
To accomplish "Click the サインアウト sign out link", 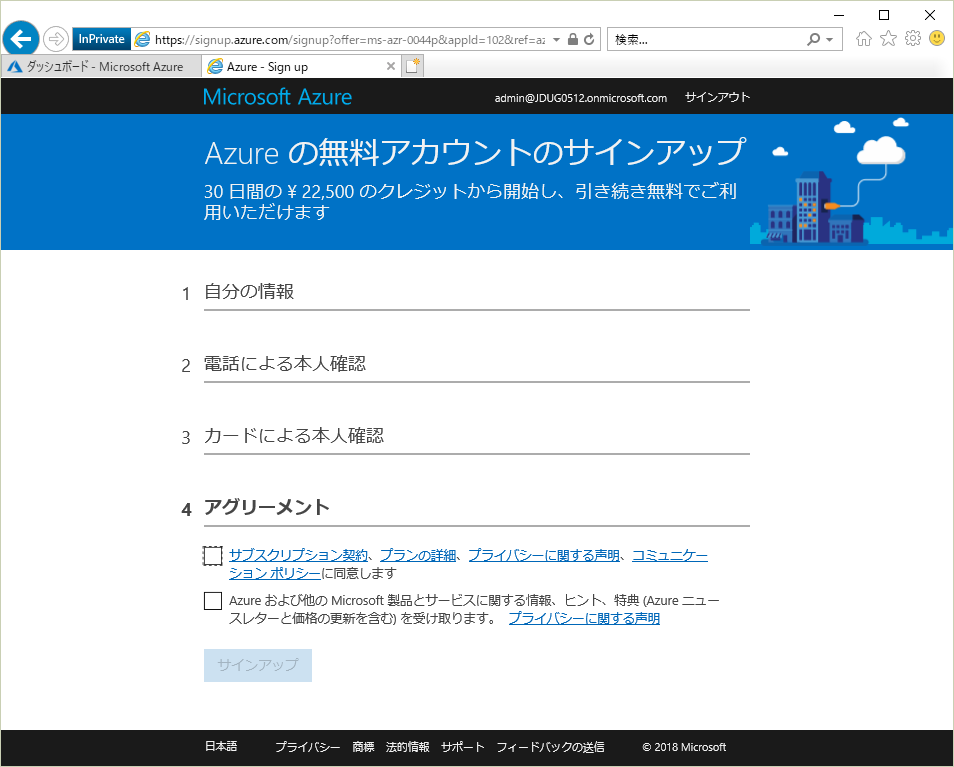I will 717,97.
